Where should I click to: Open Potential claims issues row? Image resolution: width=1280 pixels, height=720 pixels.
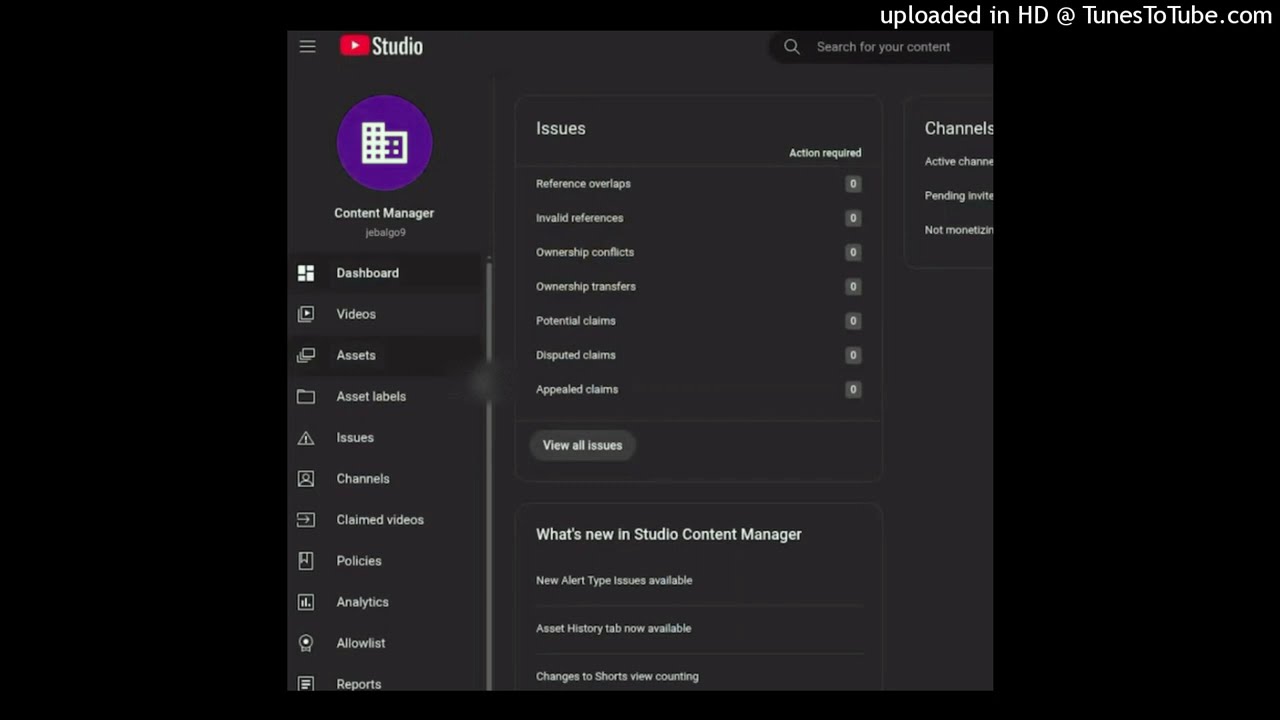(698, 321)
